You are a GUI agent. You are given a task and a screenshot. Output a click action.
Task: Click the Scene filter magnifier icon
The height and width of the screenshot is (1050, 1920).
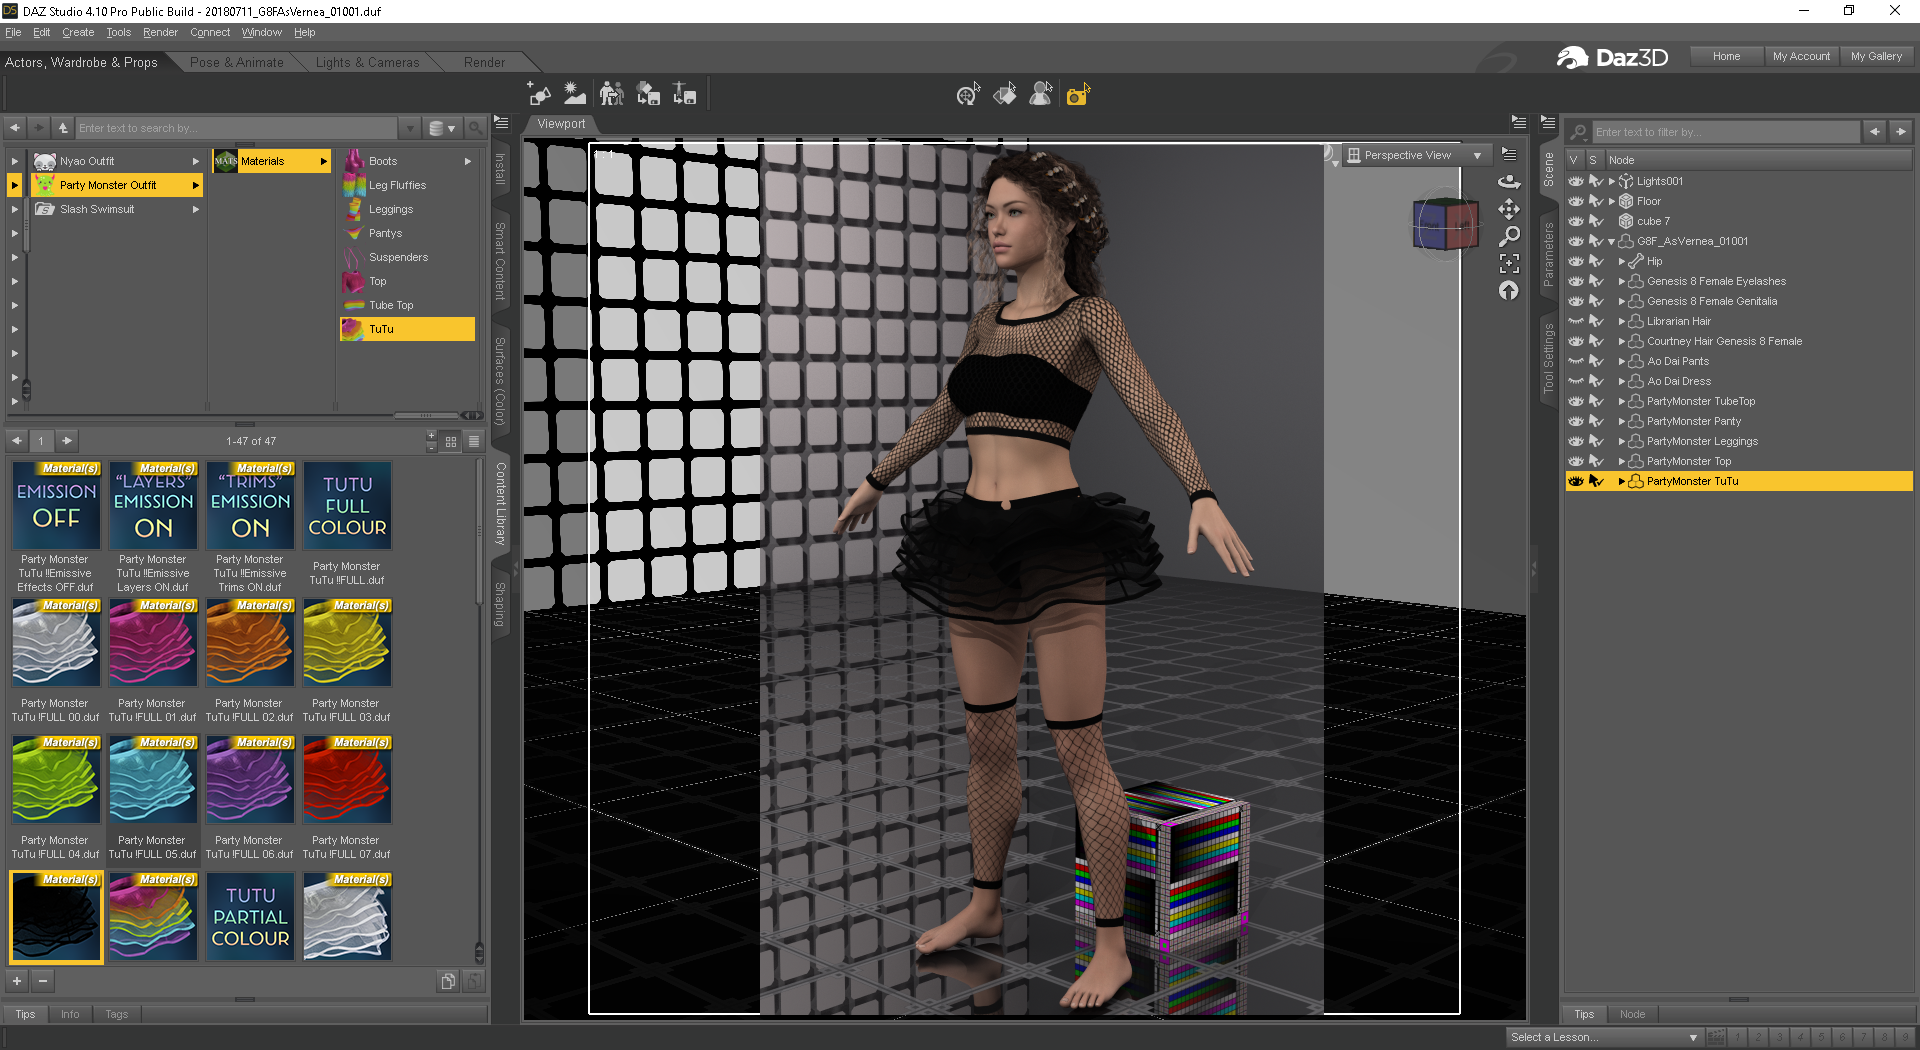click(1579, 132)
